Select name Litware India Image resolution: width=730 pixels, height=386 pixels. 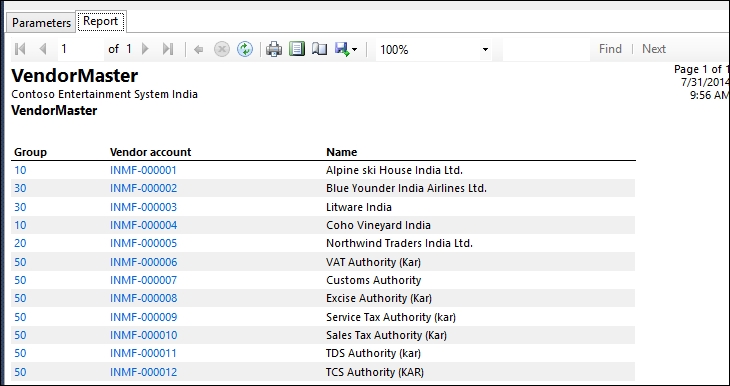tap(359, 207)
